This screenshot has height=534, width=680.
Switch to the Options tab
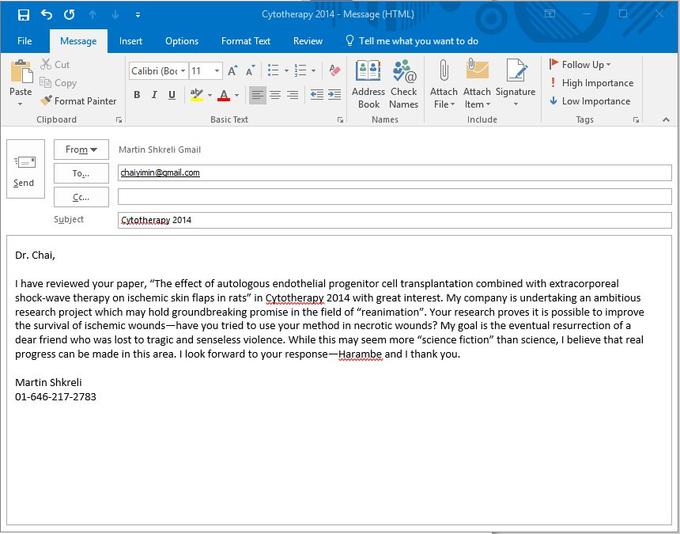[182, 41]
